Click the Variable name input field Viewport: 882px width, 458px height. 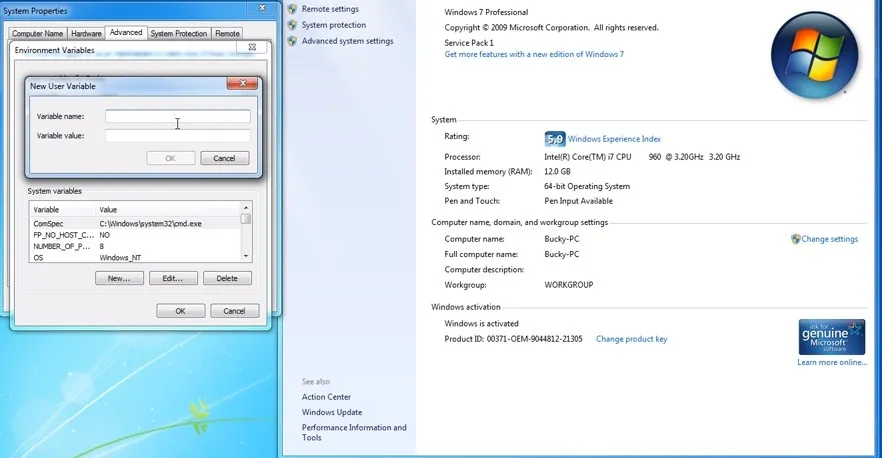178,116
